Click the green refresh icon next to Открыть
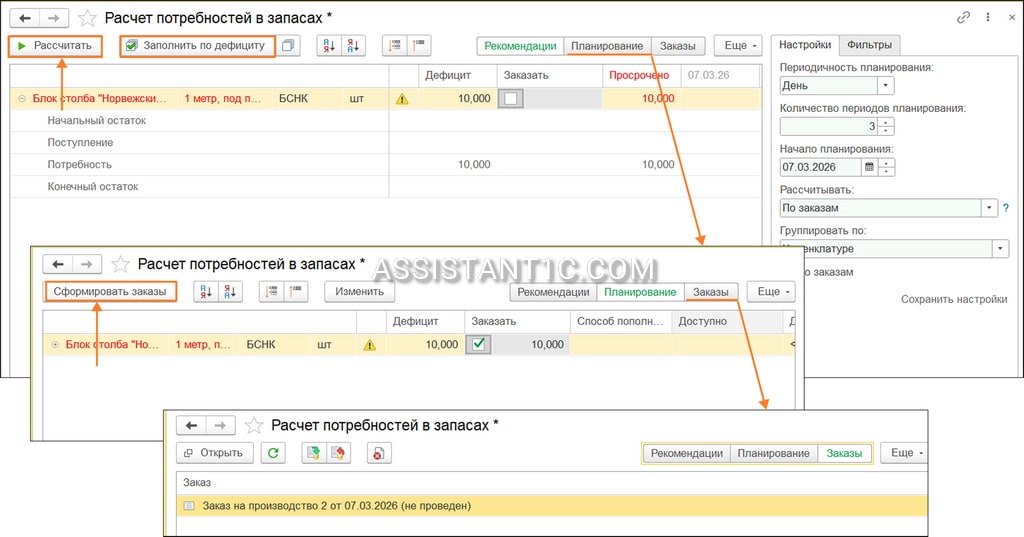This screenshot has width=1024, height=537. (273, 453)
